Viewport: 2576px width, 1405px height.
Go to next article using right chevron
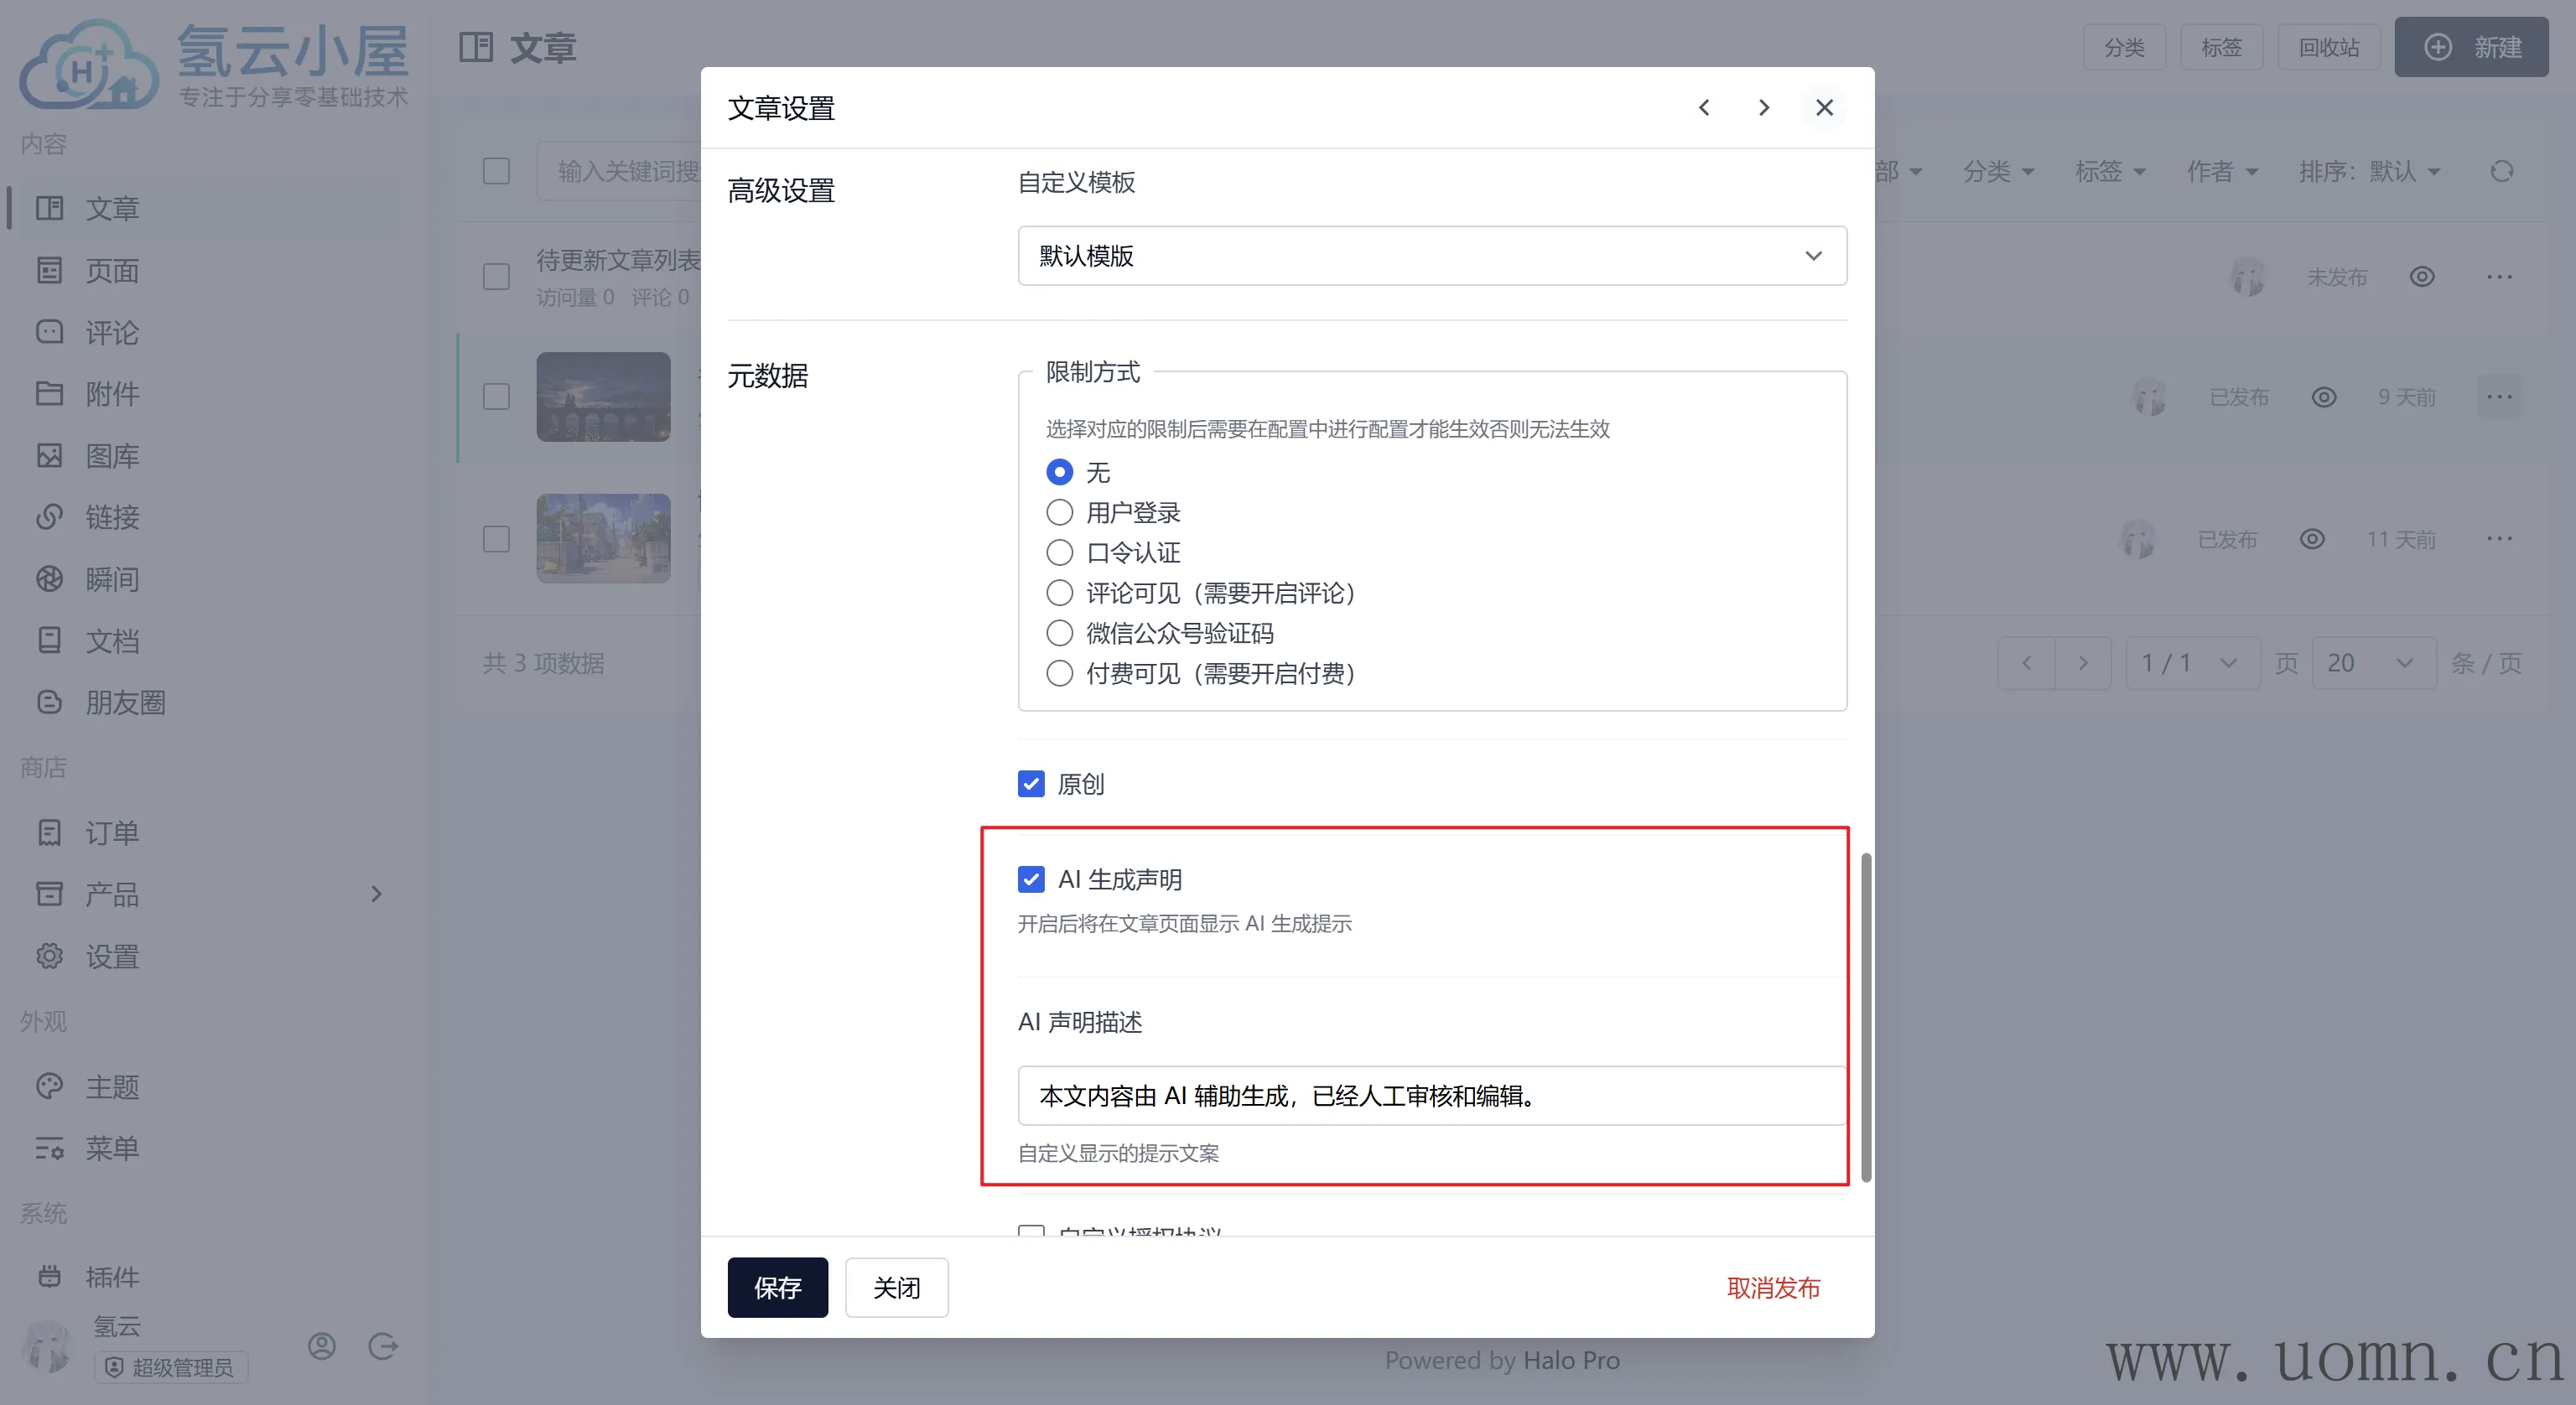(x=1764, y=108)
